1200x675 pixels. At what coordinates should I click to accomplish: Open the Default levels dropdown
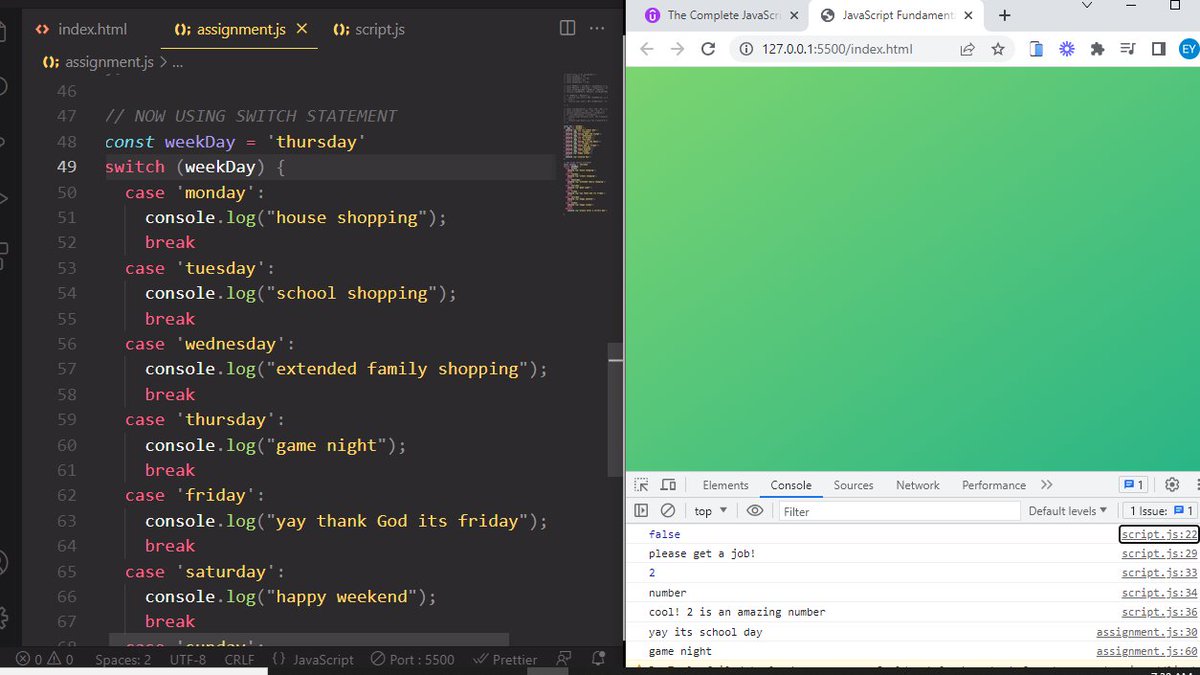tap(1068, 511)
